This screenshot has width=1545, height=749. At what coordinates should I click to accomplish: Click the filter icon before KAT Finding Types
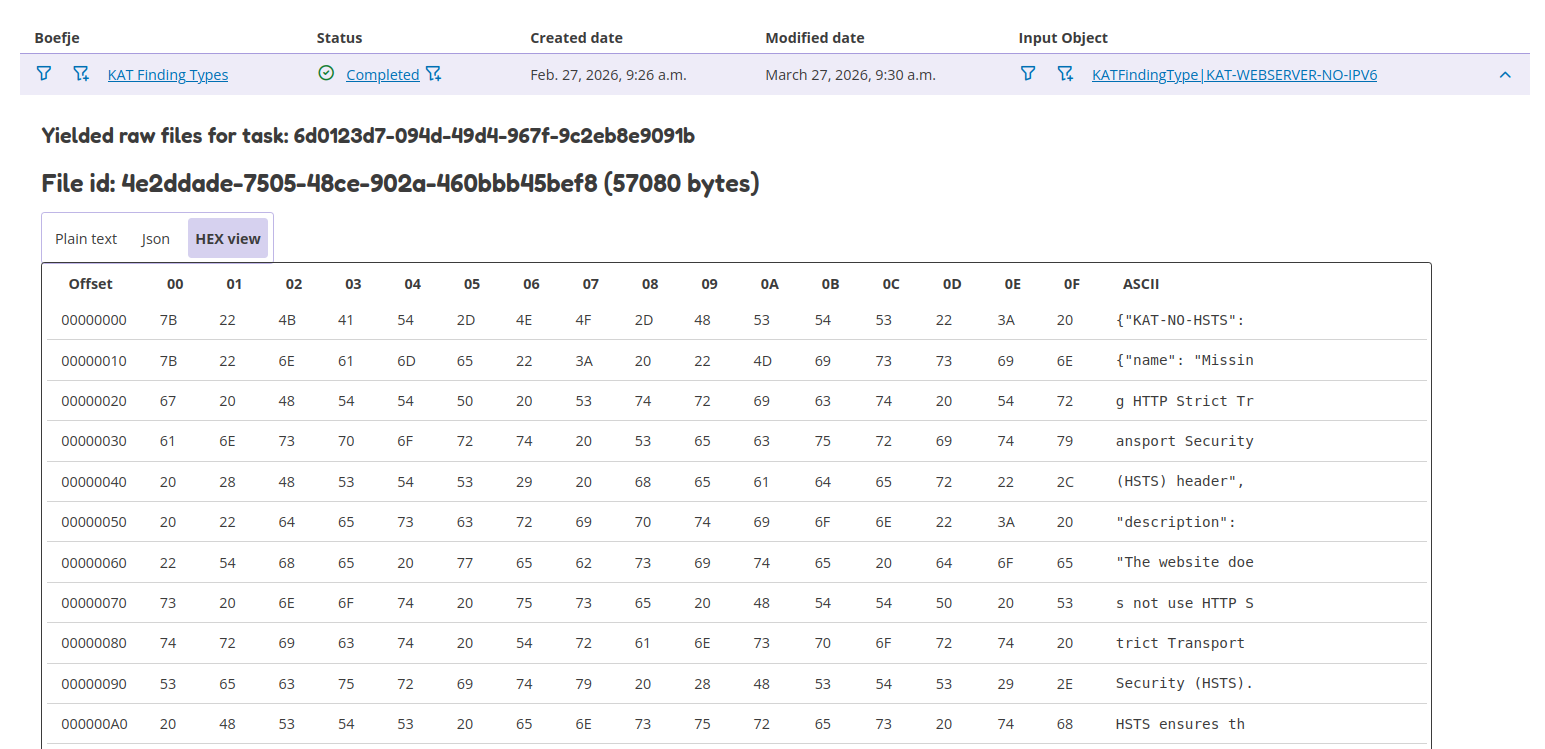pyautogui.click(x=43, y=74)
